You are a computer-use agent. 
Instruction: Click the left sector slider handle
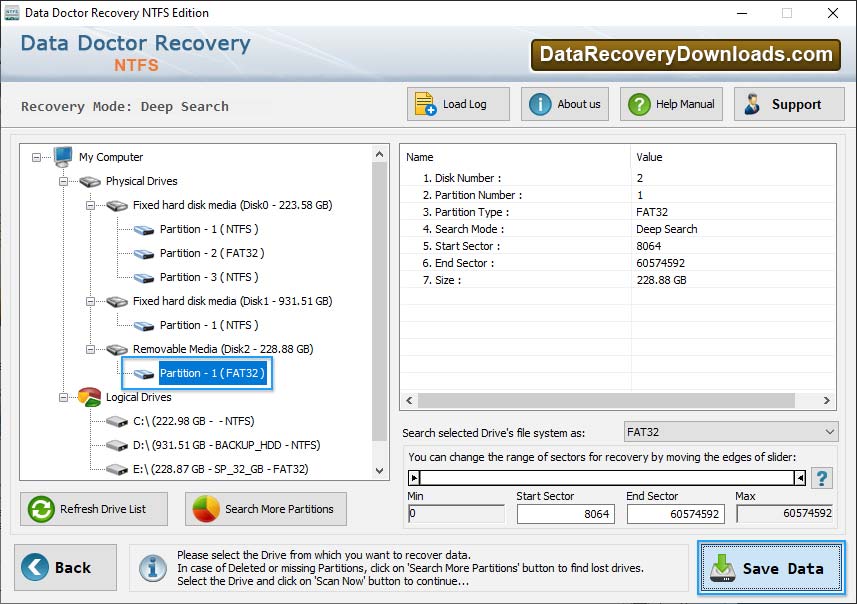click(414, 478)
